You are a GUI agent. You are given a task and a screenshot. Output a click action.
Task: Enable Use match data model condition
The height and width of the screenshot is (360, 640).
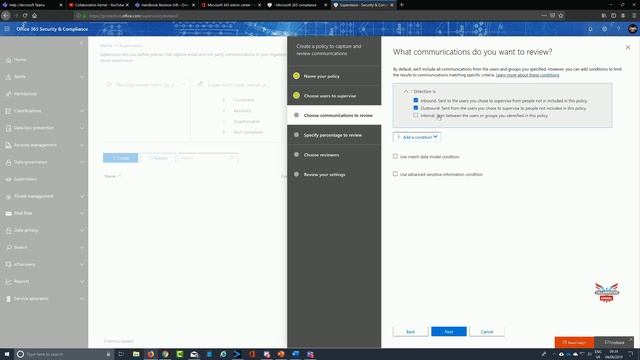point(395,156)
